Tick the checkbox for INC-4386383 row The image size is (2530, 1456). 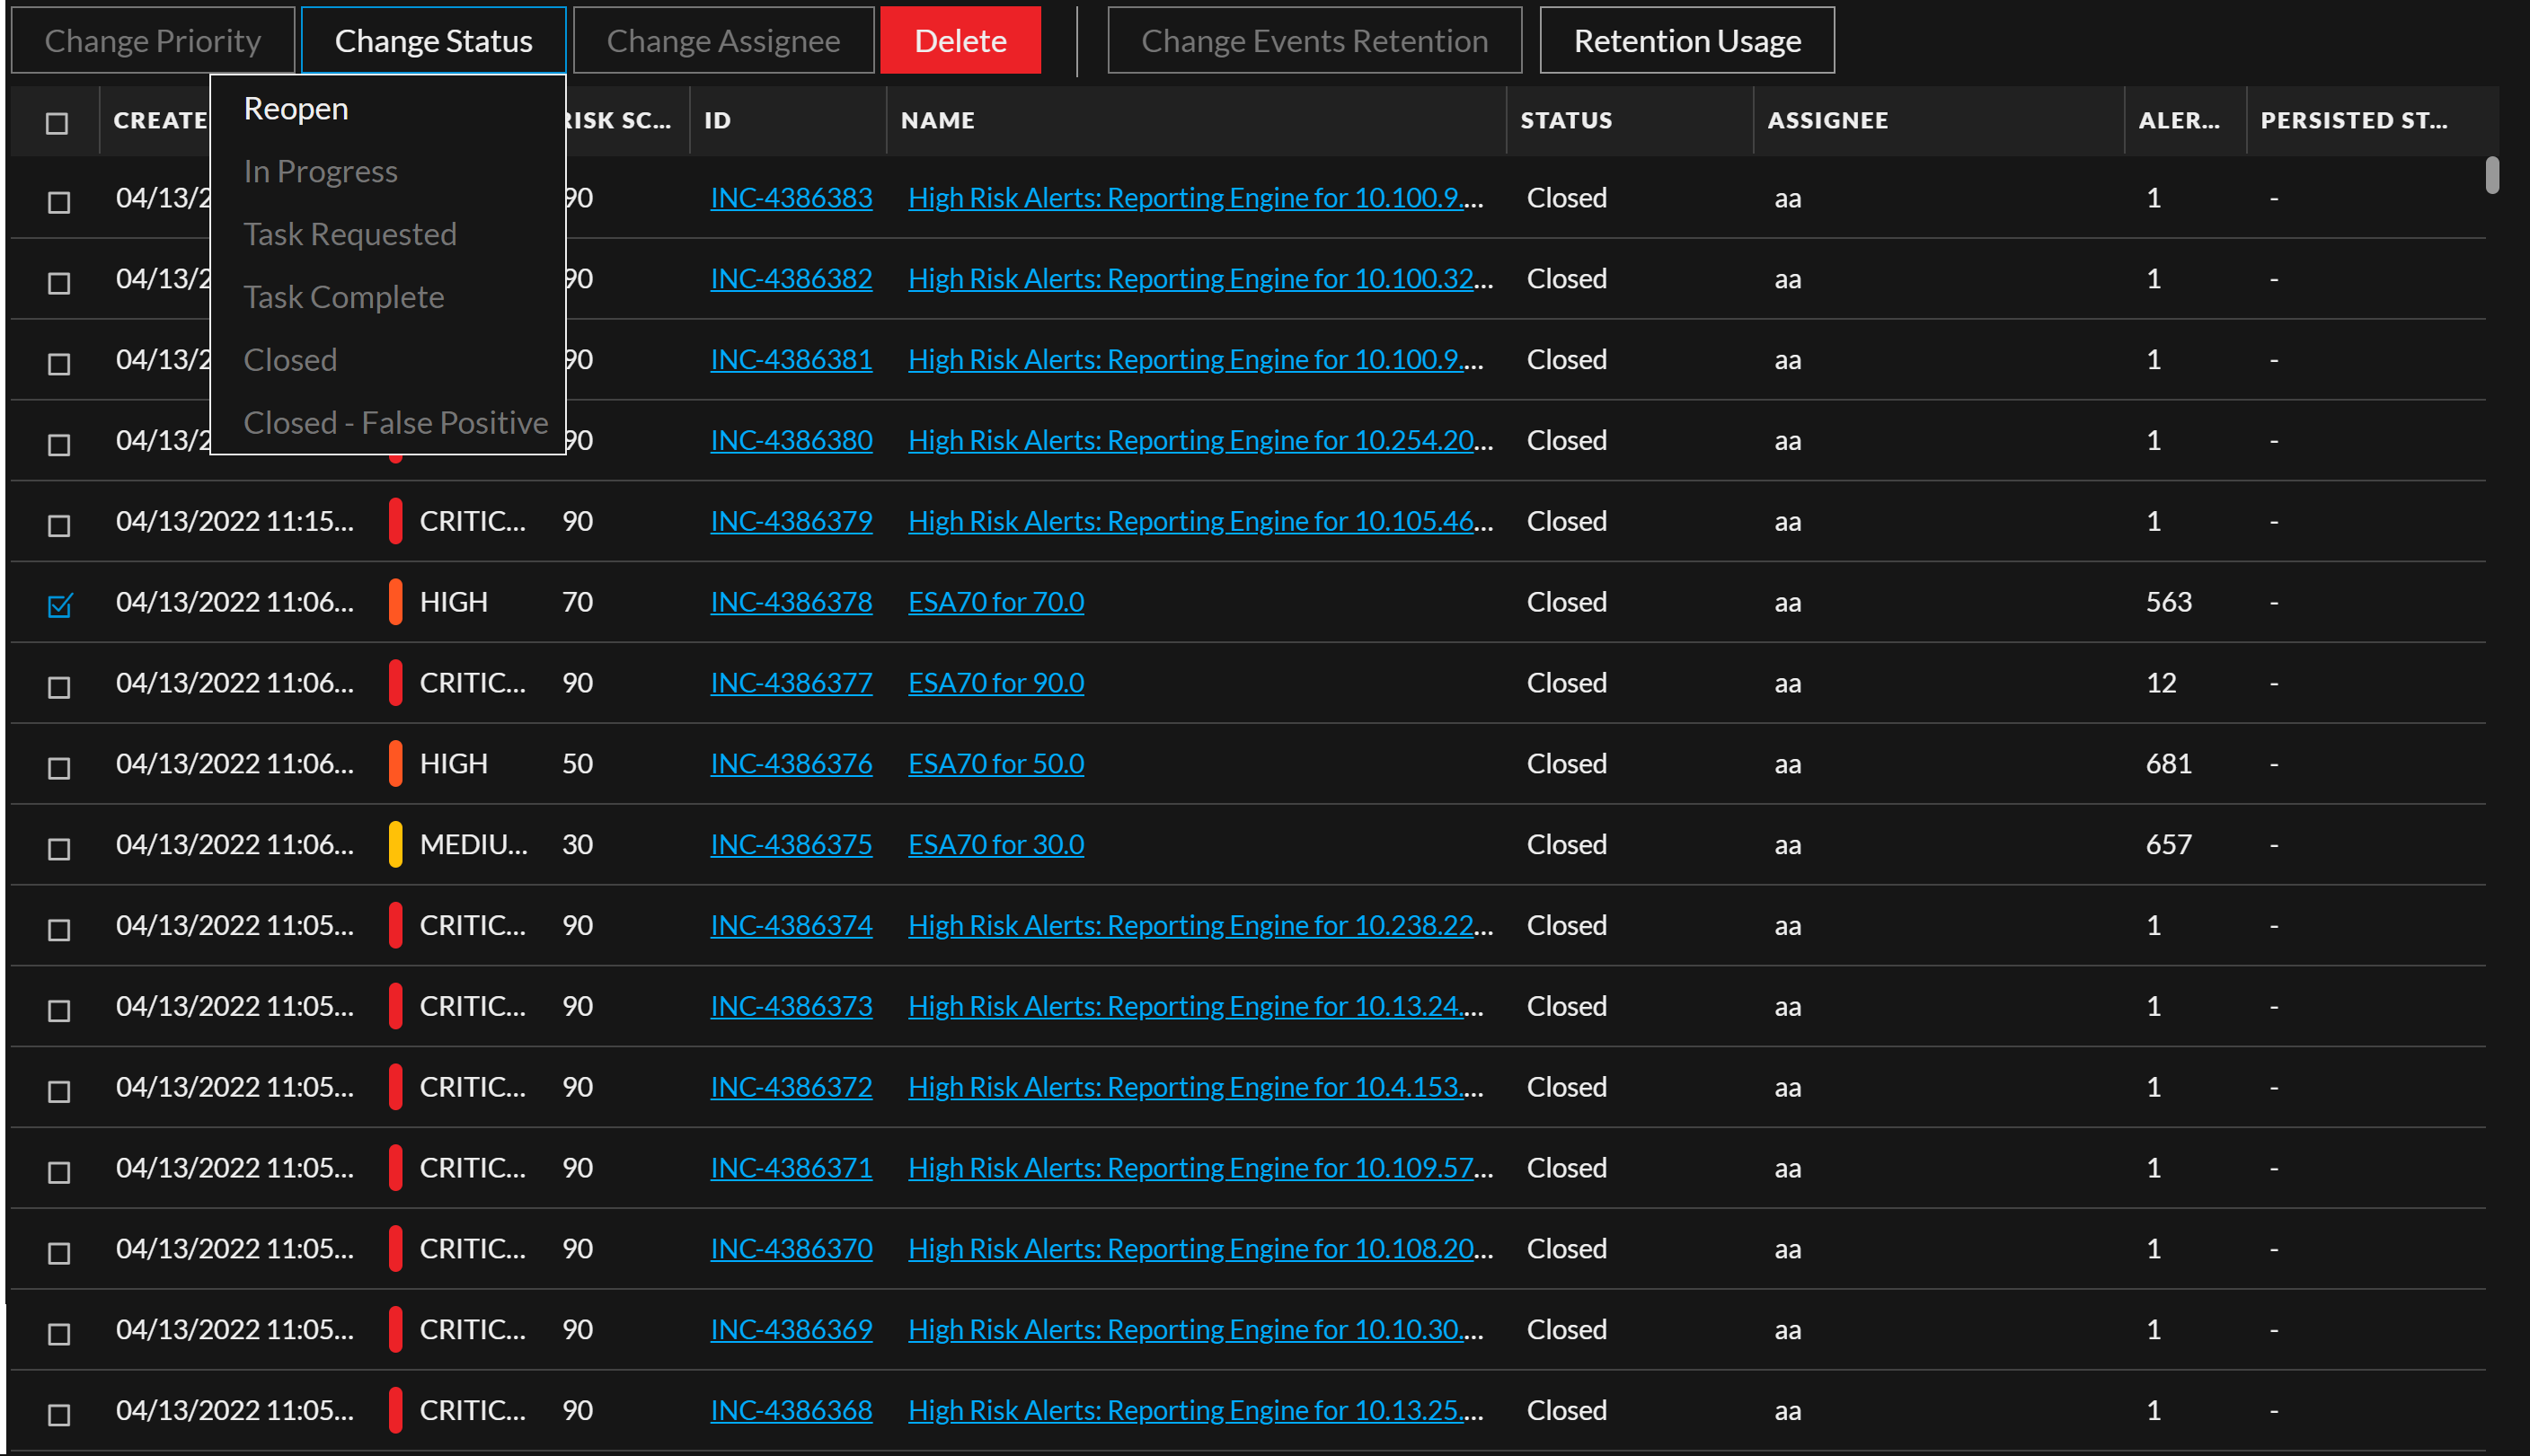point(59,202)
